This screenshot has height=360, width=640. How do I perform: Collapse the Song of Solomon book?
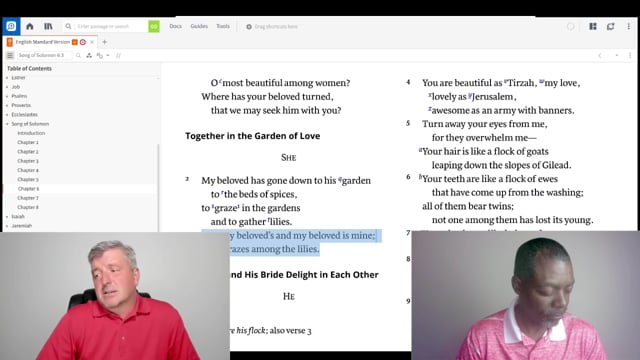[7, 124]
